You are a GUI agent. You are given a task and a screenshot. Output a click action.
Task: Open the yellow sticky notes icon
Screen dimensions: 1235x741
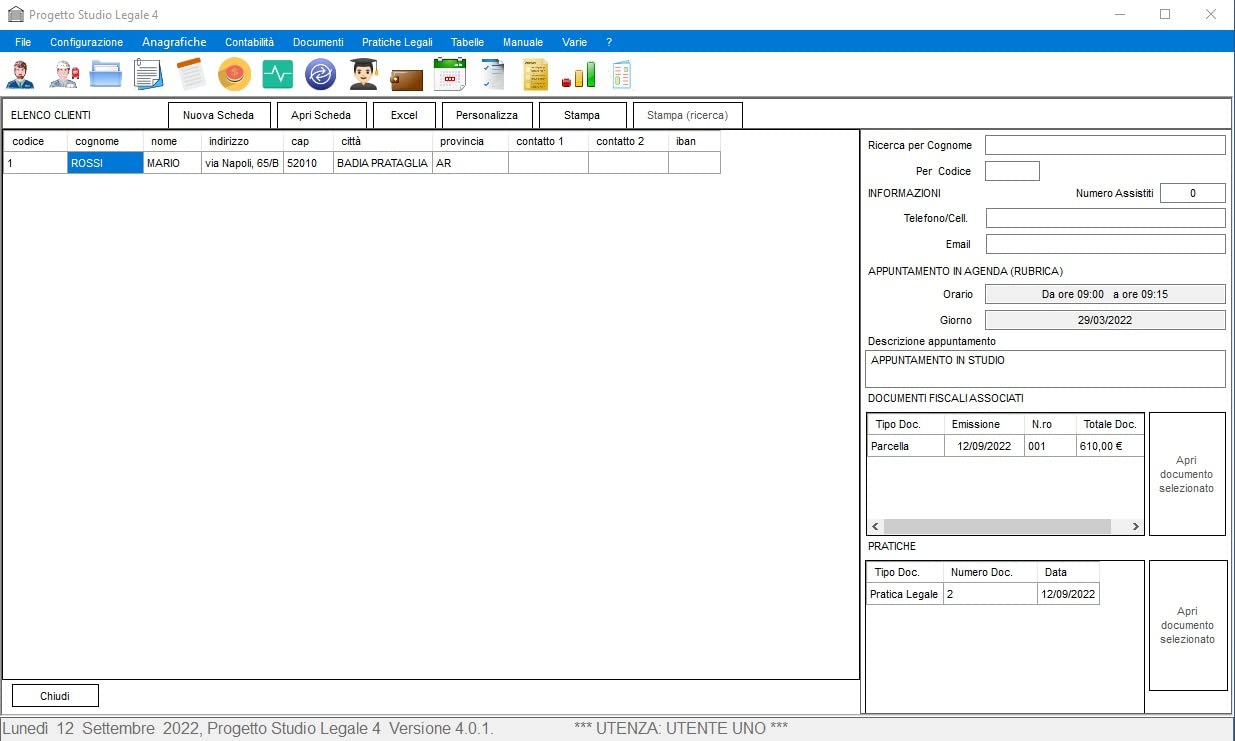pyautogui.click(x=535, y=74)
